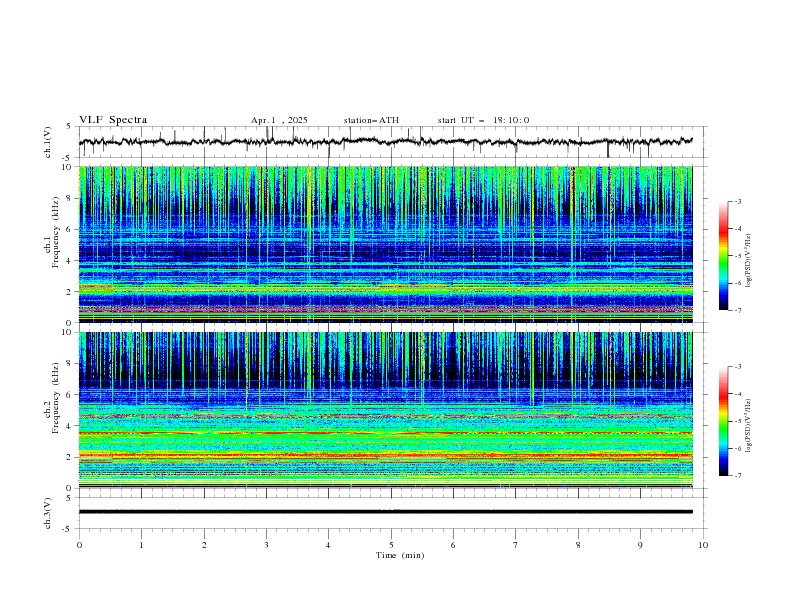Click the "-5" tick on upper colorbar

[x=737, y=256]
